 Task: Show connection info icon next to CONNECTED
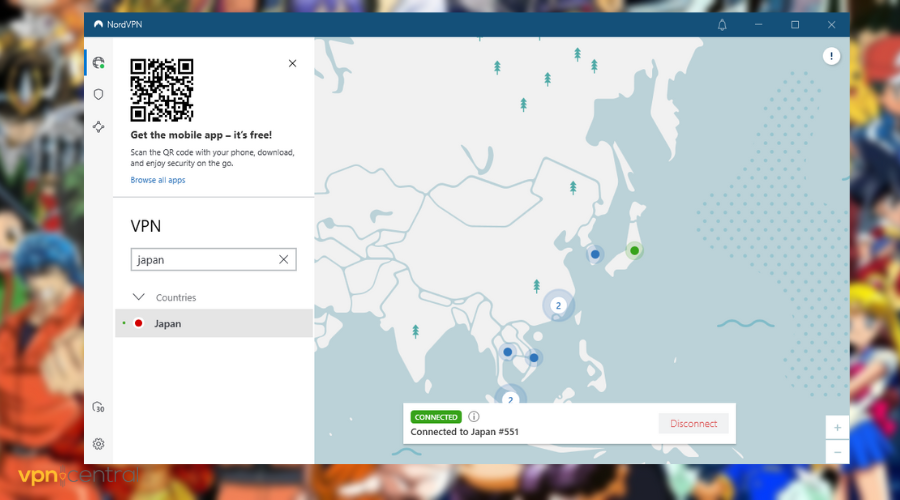point(474,417)
